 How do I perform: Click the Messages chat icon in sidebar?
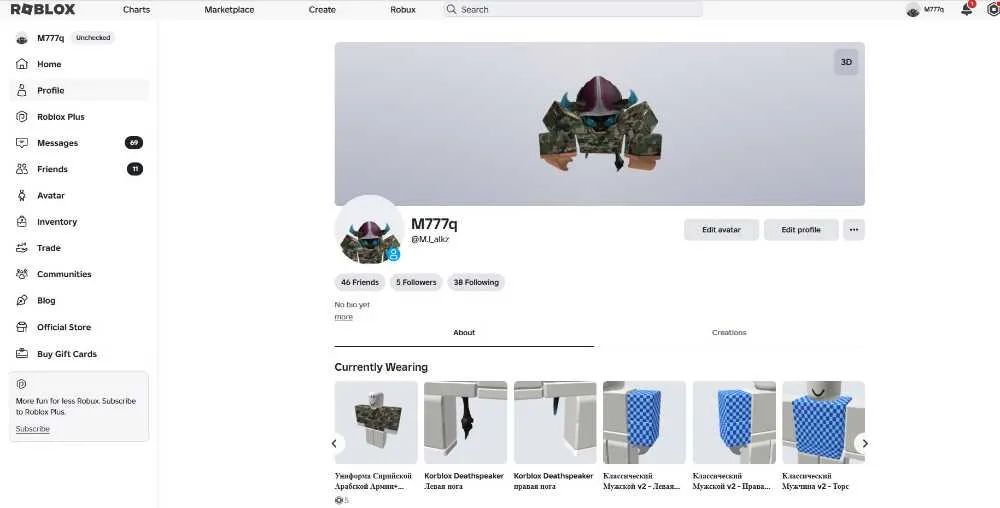coord(22,143)
